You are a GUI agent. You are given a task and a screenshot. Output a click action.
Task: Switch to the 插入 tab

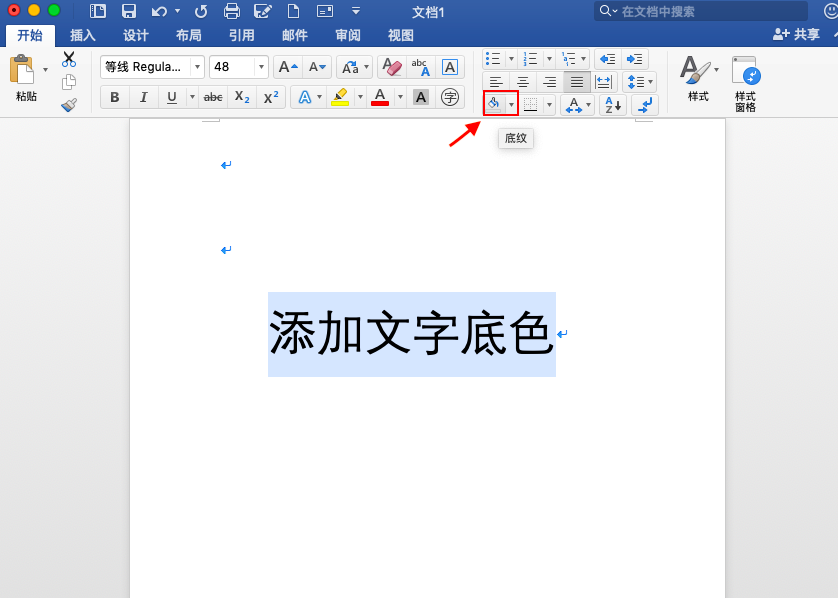[83, 35]
